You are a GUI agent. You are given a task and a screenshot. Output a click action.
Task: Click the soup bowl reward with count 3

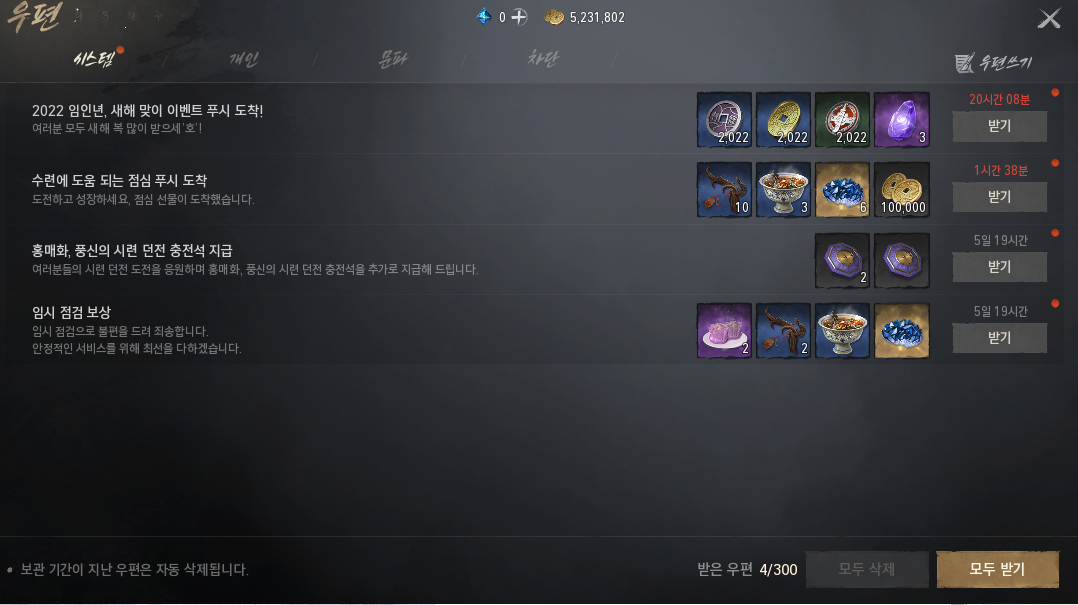point(783,190)
